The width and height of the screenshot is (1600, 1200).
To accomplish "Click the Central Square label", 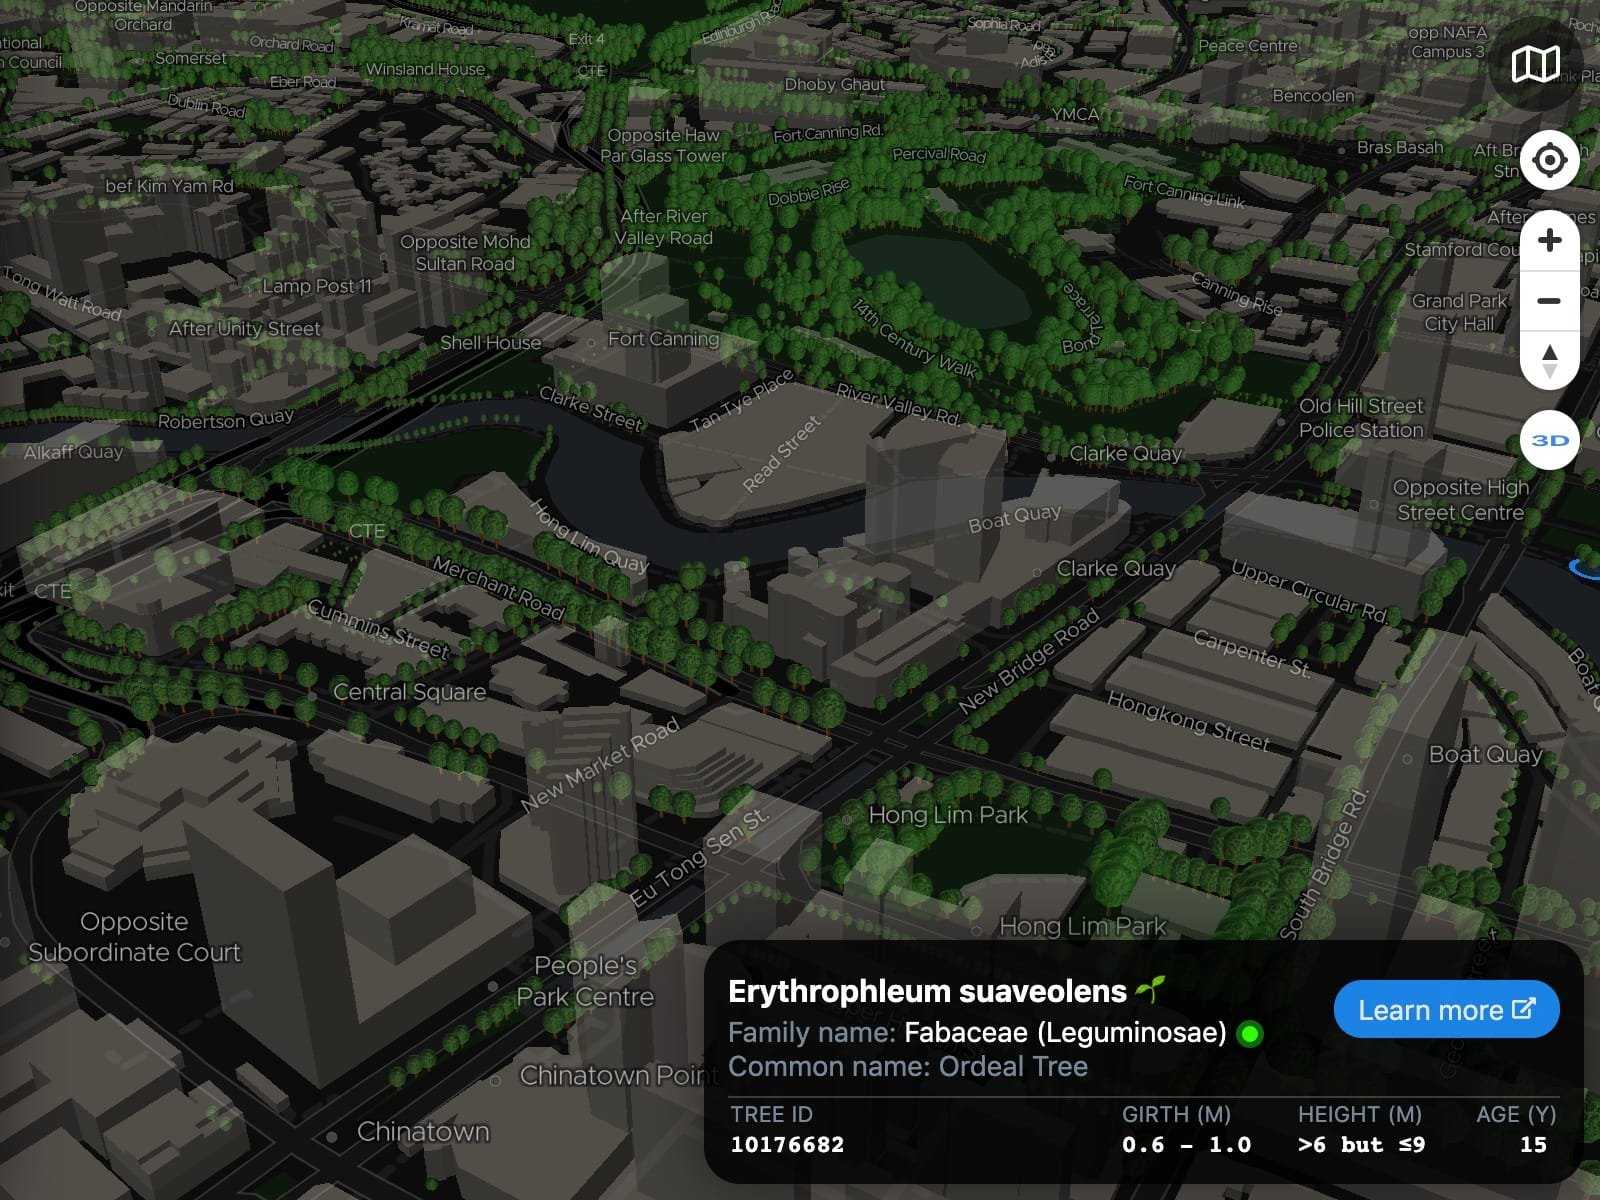I will pos(409,692).
